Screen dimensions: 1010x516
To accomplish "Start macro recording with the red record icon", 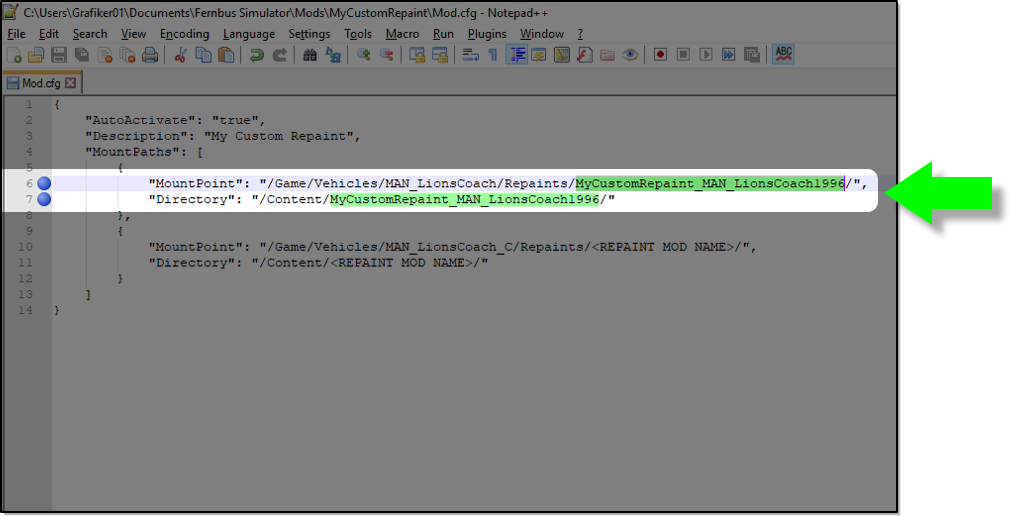I will (x=660, y=55).
